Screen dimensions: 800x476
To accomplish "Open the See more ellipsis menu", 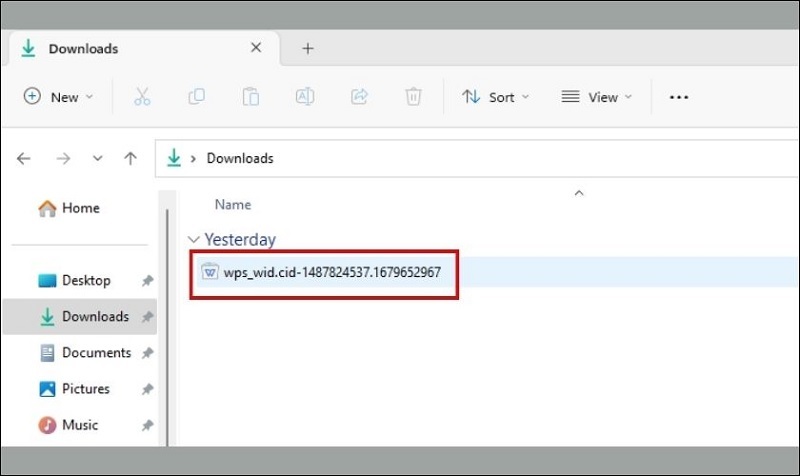I will 679,97.
